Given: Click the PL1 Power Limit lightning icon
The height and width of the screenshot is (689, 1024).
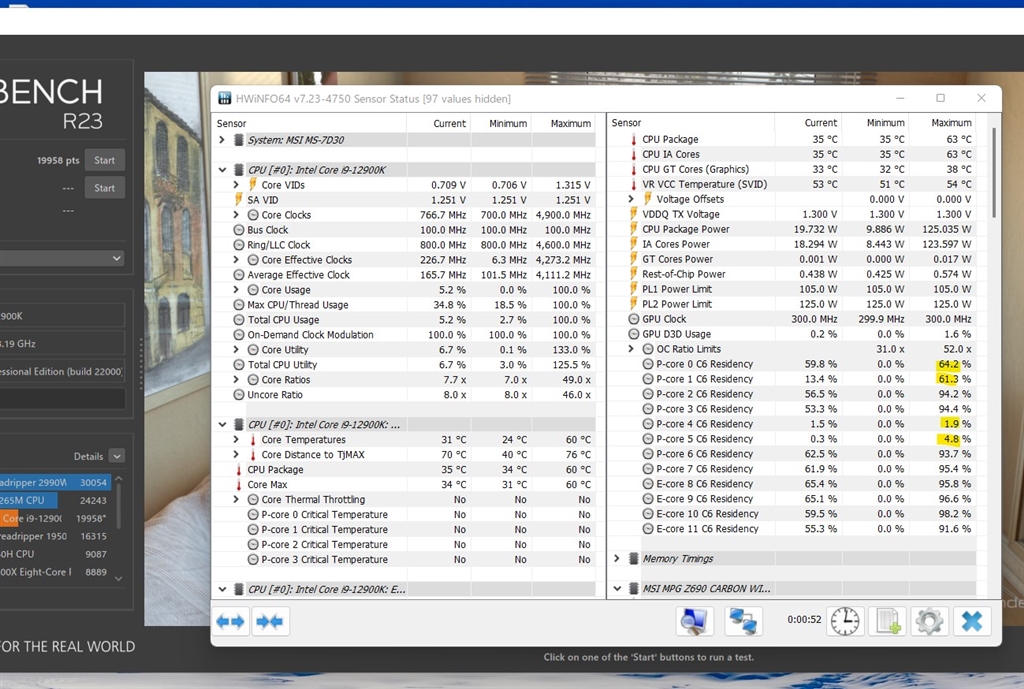Looking at the screenshot, I should (633, 289).
